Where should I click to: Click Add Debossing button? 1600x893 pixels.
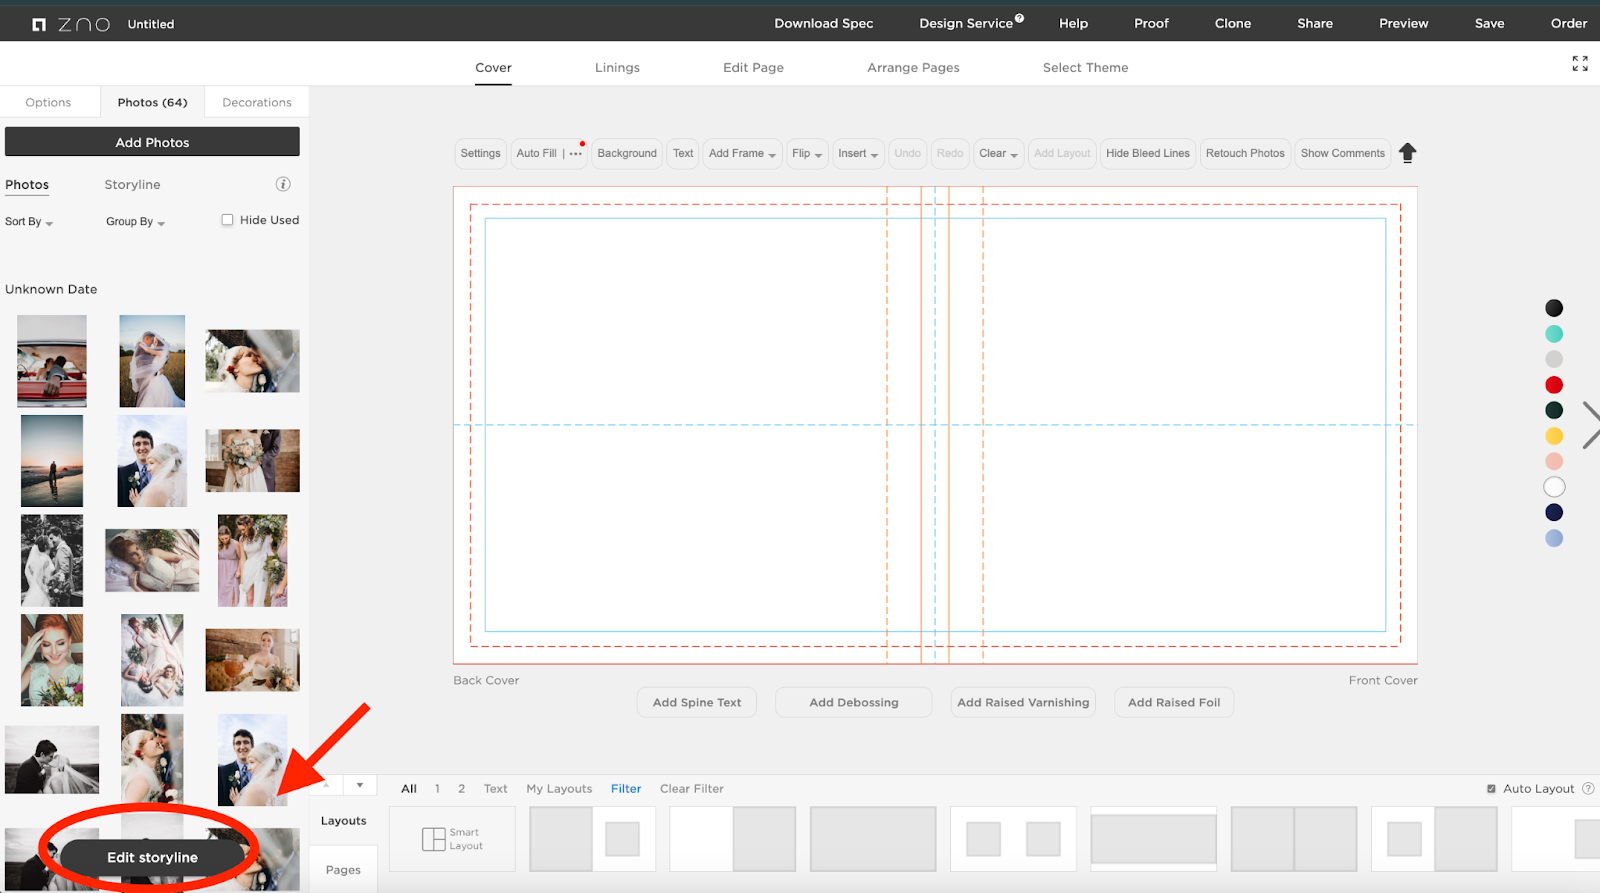(854, 702)
